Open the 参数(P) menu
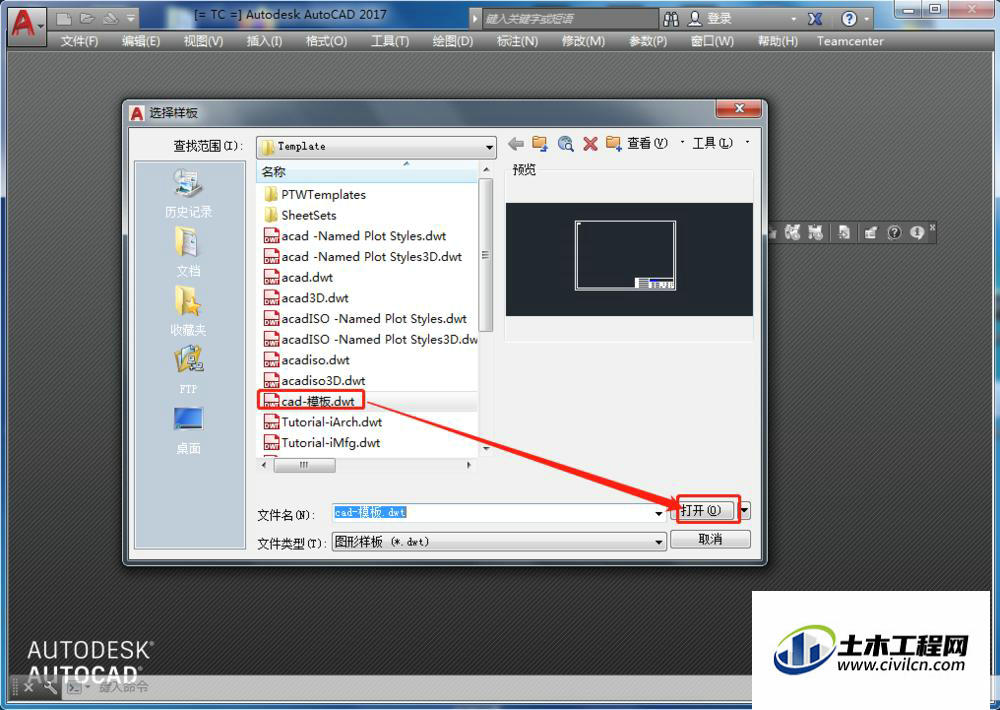This screenshot has height=710, width=1000. pyautogui.click(x=648, y=41)
